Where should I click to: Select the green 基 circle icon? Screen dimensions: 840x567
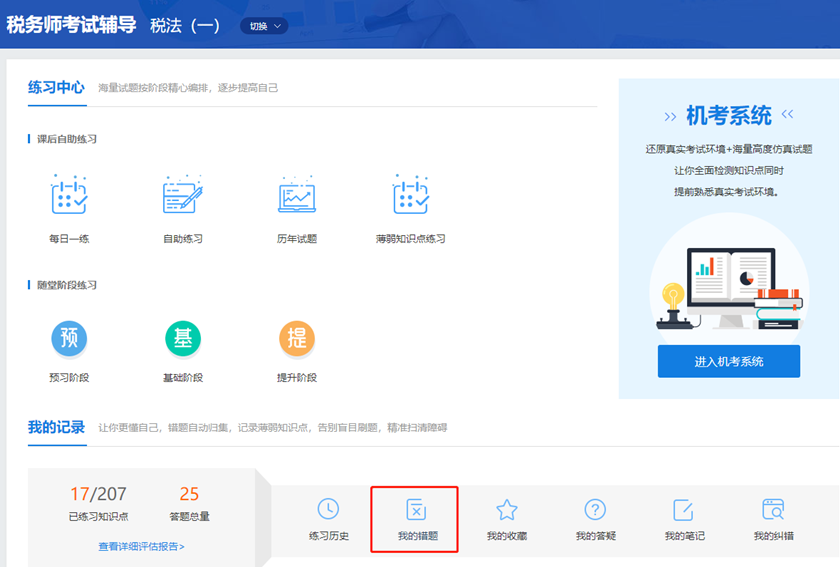click(x=183, y=338)
